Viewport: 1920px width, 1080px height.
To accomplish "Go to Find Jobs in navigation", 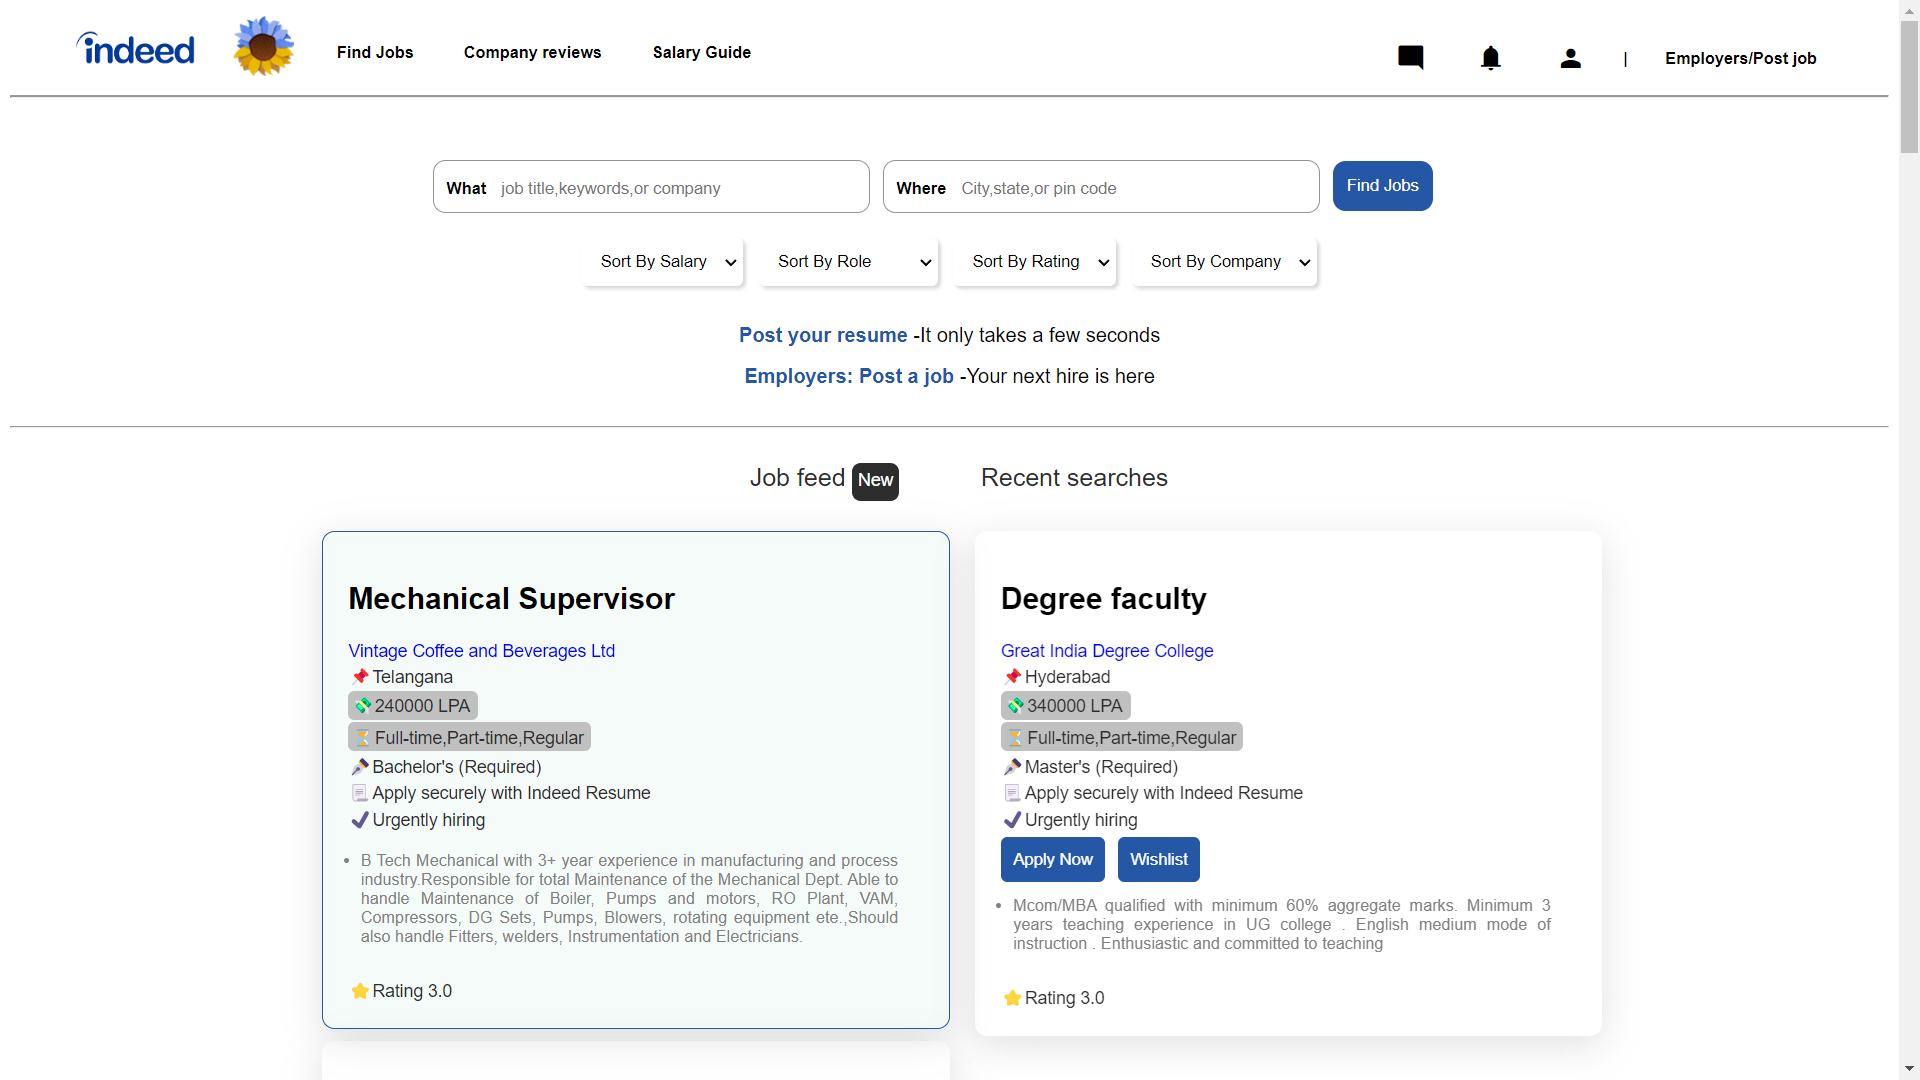I will click(375, 52).
